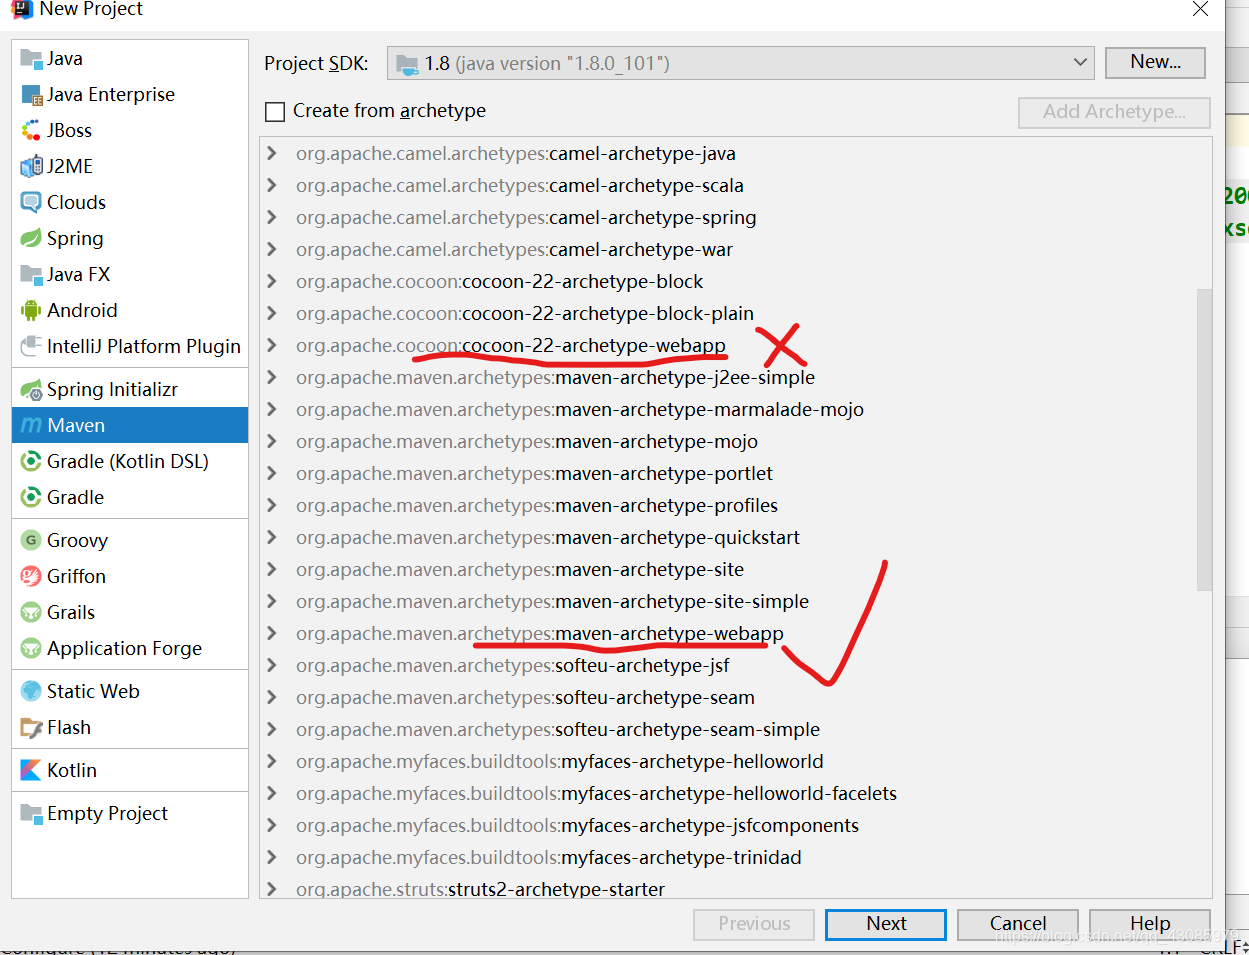This screenshot has height=955, width=1249.
Task: Click the Spring Initializr icon
Action: 31,389
